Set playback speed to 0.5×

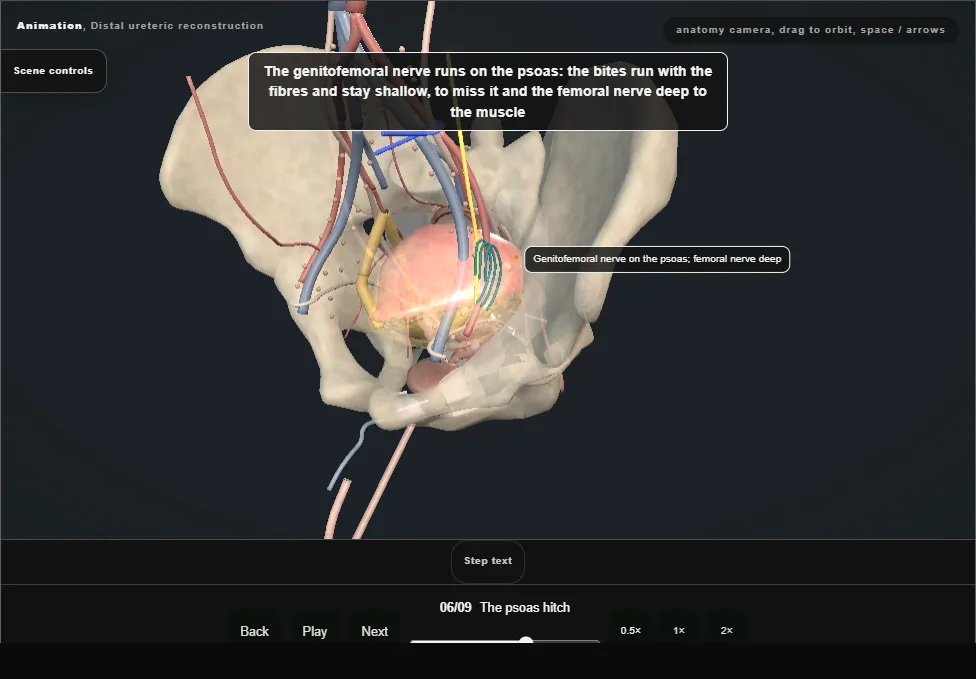[631, 630]
